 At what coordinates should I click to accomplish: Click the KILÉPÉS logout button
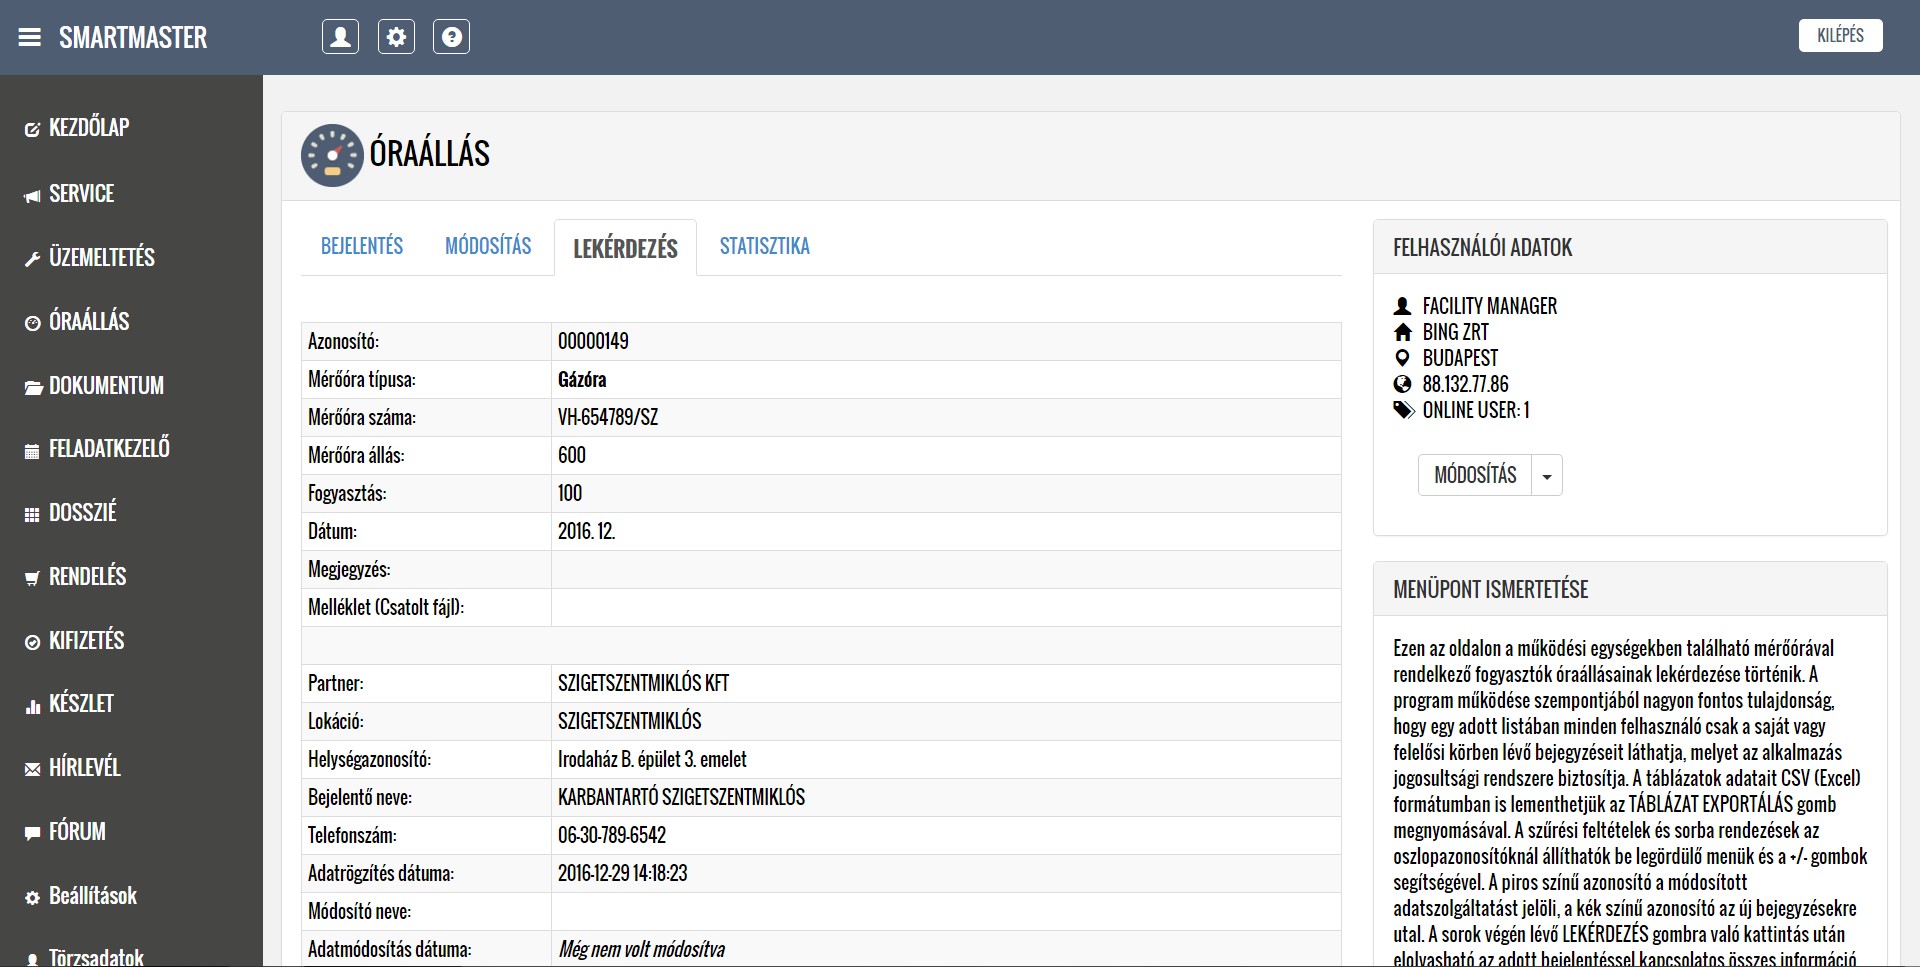(x=1840, y=36)
